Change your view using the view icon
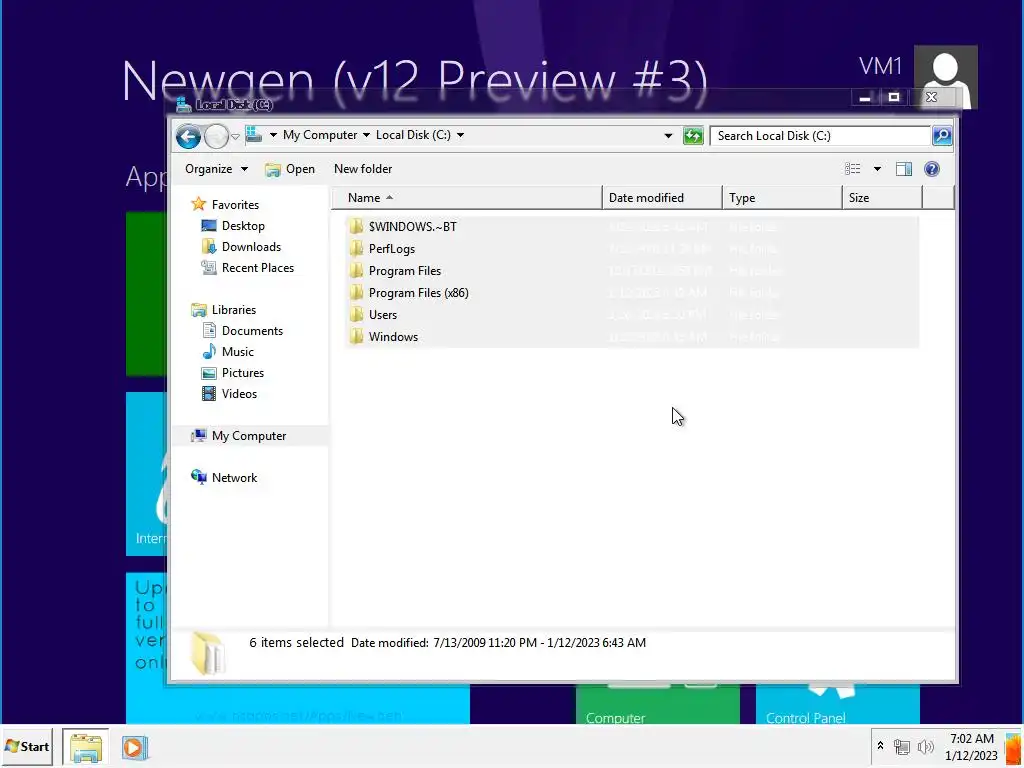Image resolution: width=1024 pixels, height=768 pixels. (x=853, y=169)
